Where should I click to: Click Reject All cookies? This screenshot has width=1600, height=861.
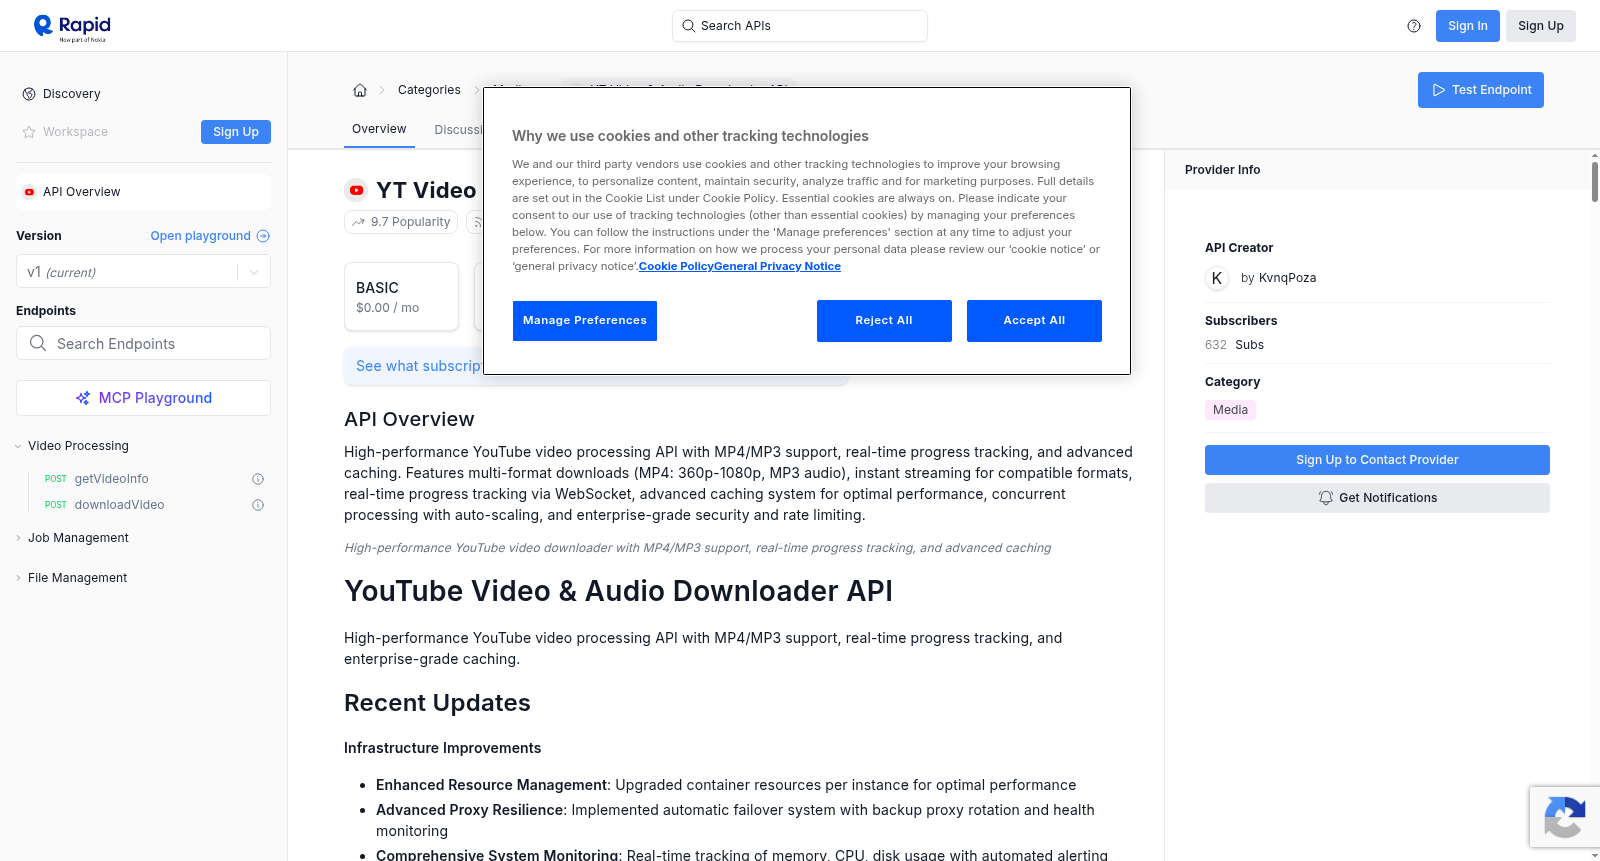(884, 321)
